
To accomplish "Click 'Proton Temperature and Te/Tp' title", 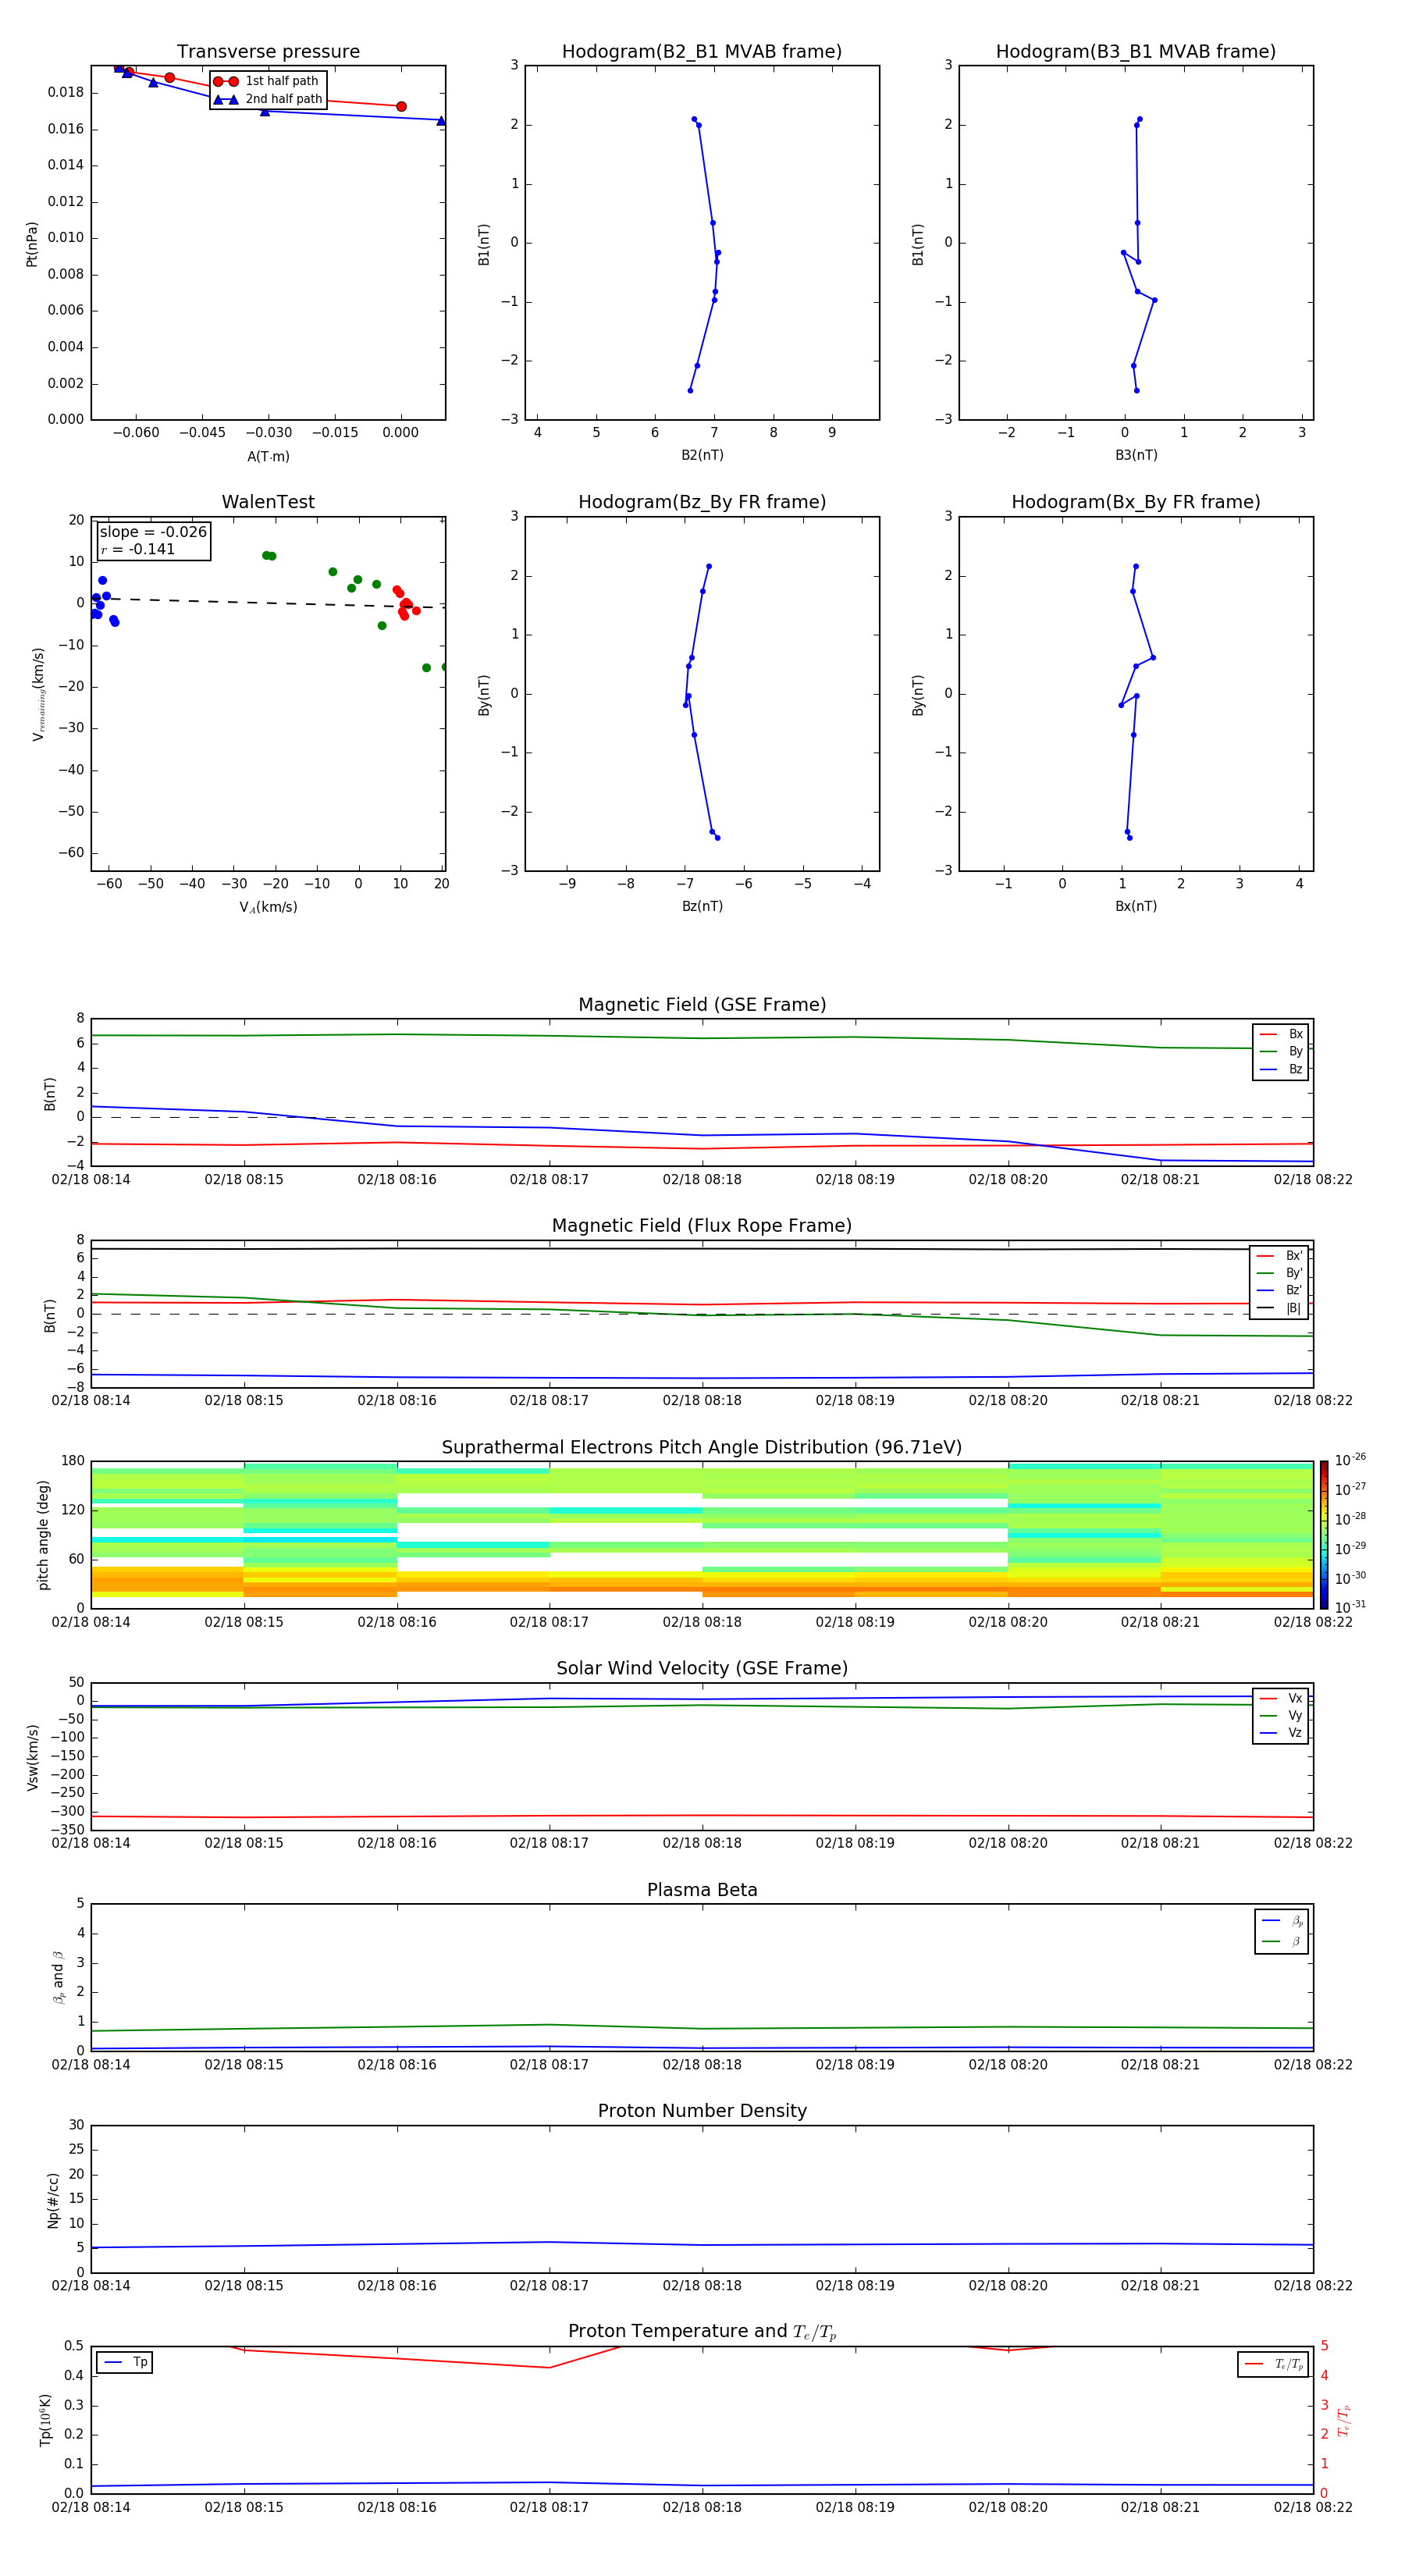I will (x=702, y=2332).
